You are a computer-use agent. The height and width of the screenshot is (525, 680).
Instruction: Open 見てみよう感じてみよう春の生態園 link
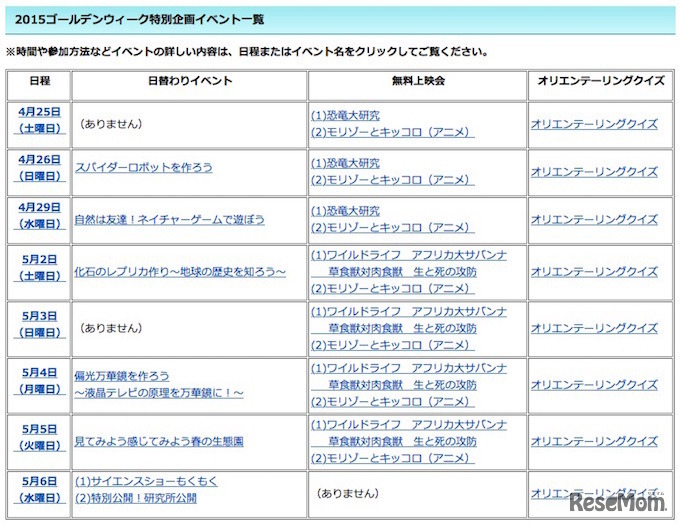(x=159, y=441)
